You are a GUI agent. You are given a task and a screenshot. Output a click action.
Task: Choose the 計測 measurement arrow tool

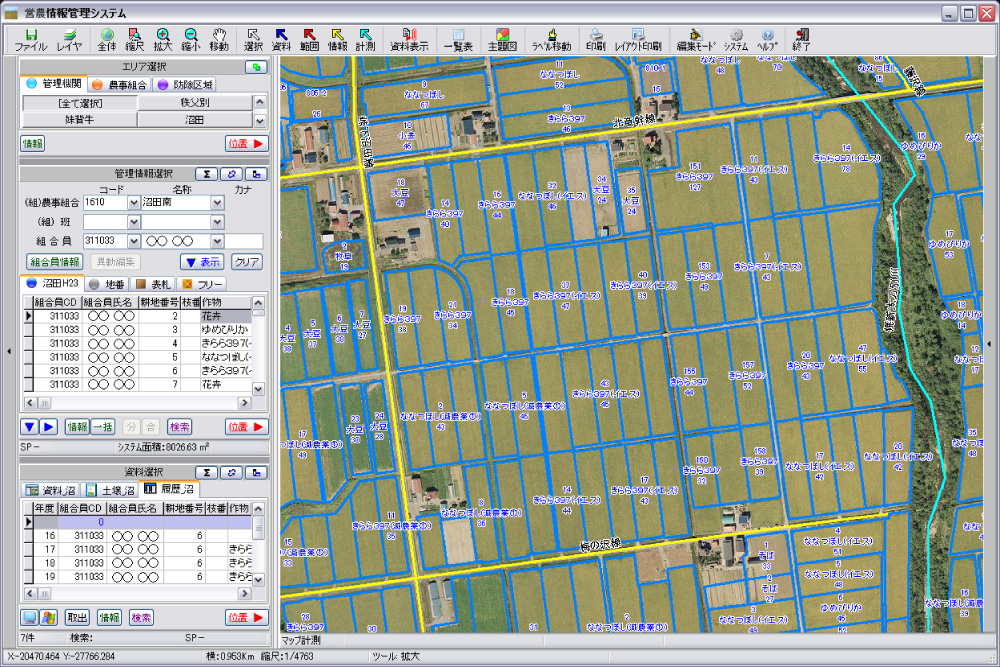click(x=365, y=39)
